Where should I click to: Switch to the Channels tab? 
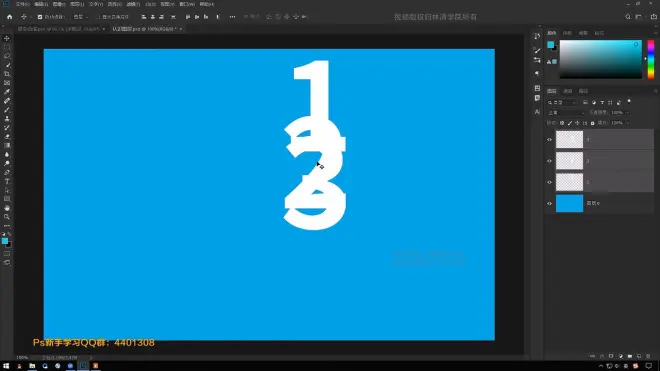point(567,91)
